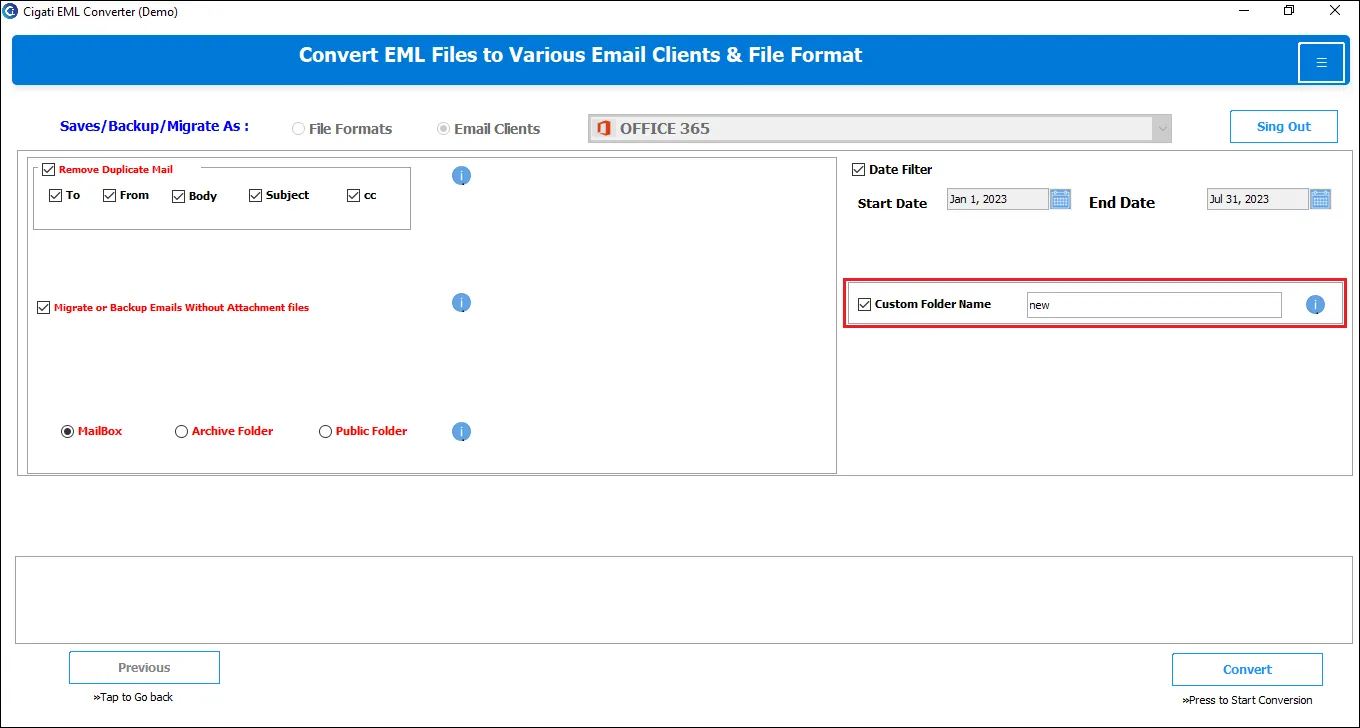The image size is (1360, 728).
Task: Open the End Date calendar picker icon
Action: 1320,199
